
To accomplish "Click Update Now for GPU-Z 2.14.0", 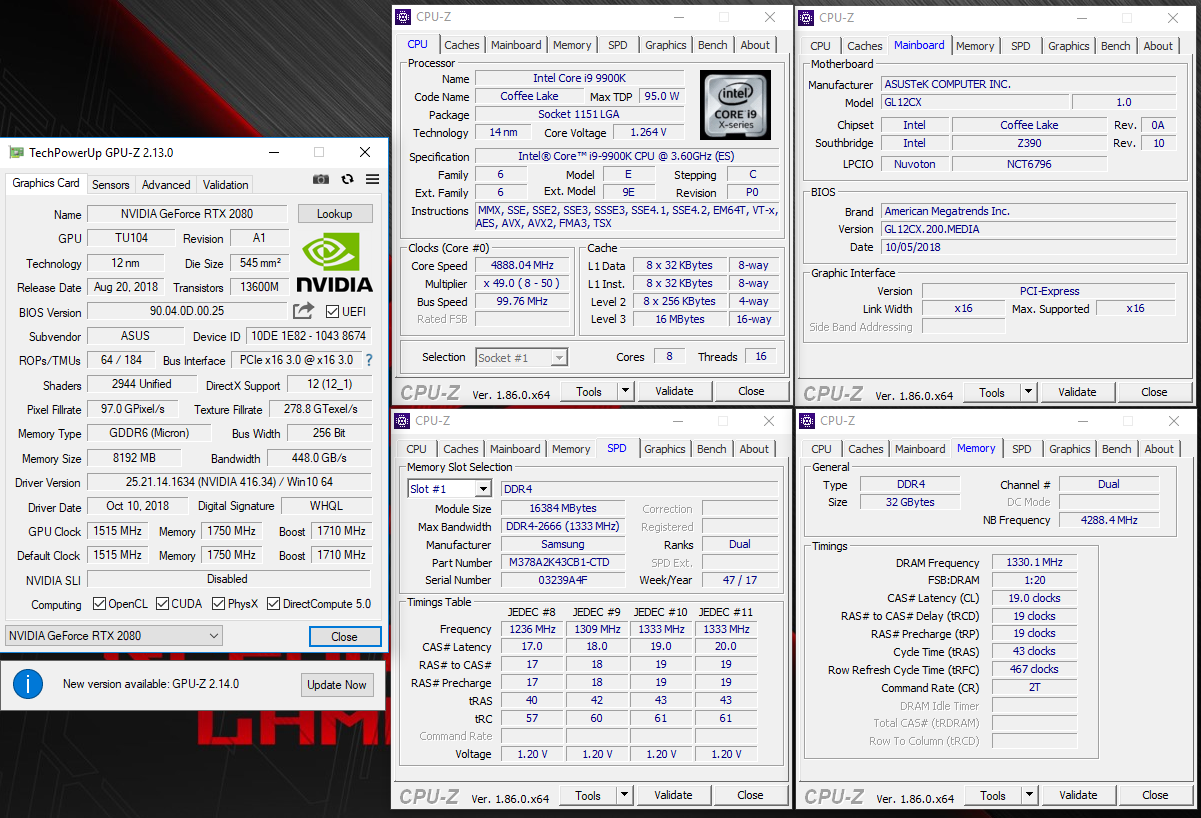I will (337, 685).
